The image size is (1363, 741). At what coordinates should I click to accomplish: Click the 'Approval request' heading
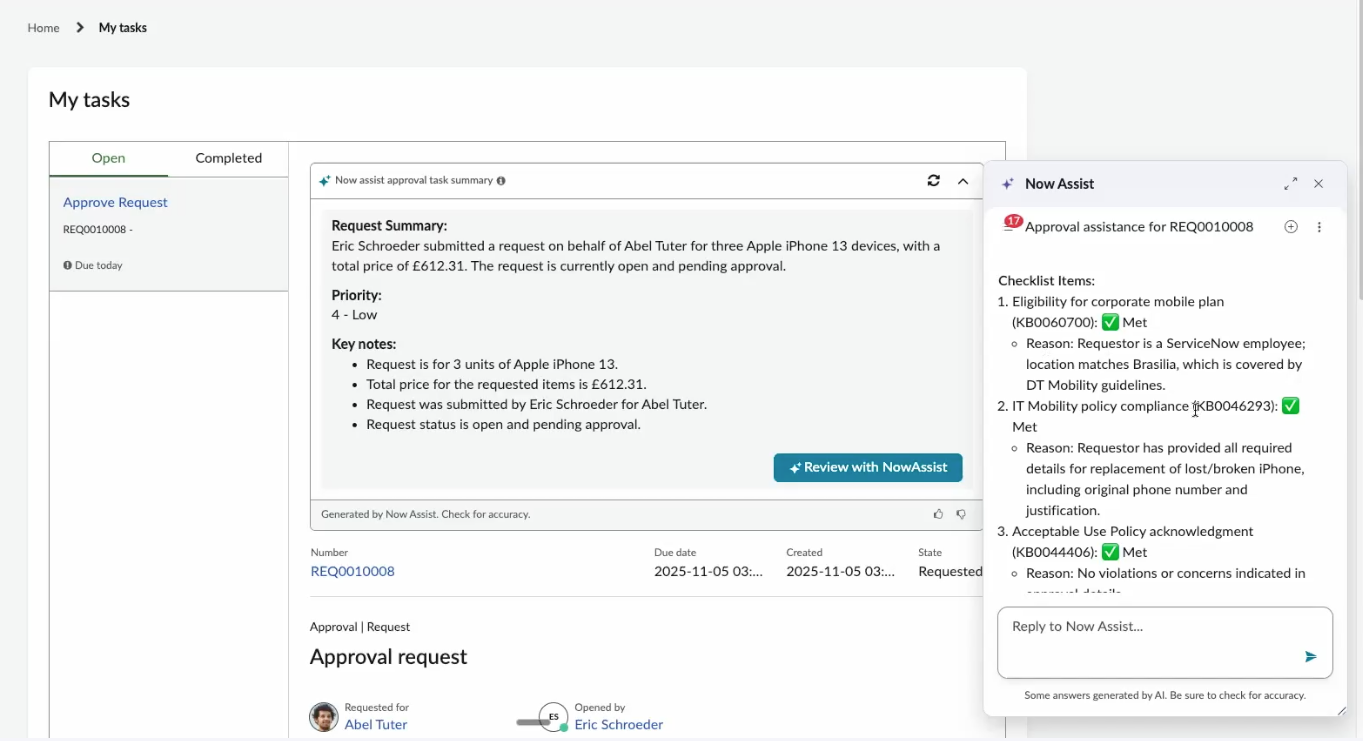(388, 657)
